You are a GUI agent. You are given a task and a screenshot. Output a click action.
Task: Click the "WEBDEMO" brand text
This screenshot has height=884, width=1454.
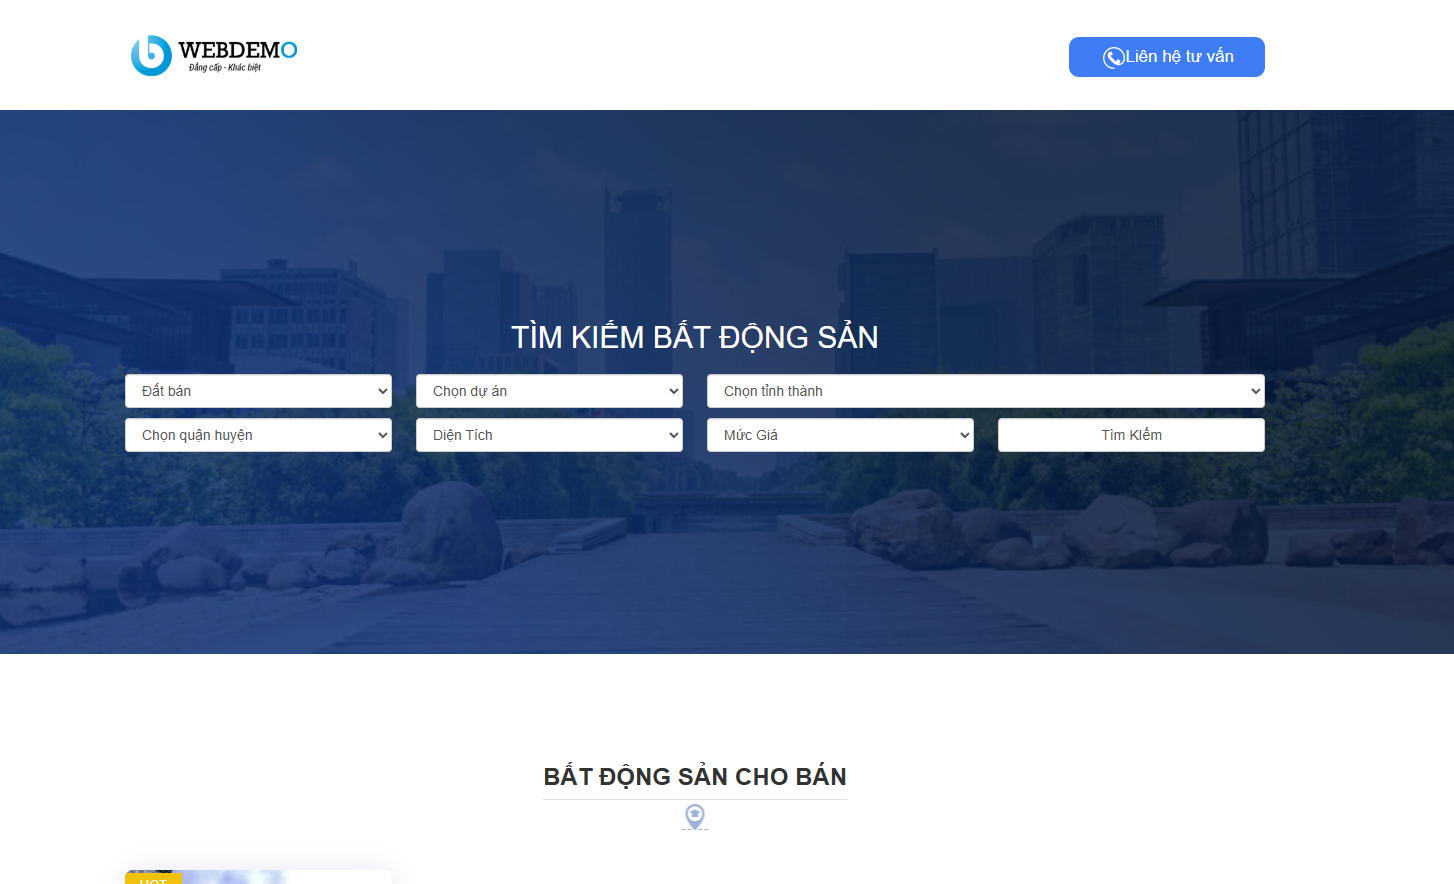[236, 50]
